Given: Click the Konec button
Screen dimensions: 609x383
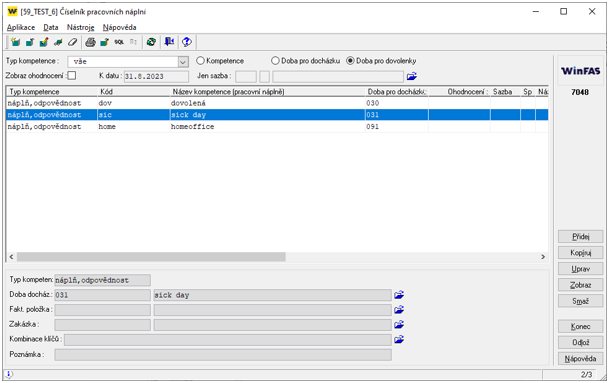Looking at the screenshot, I should (581, 326).
